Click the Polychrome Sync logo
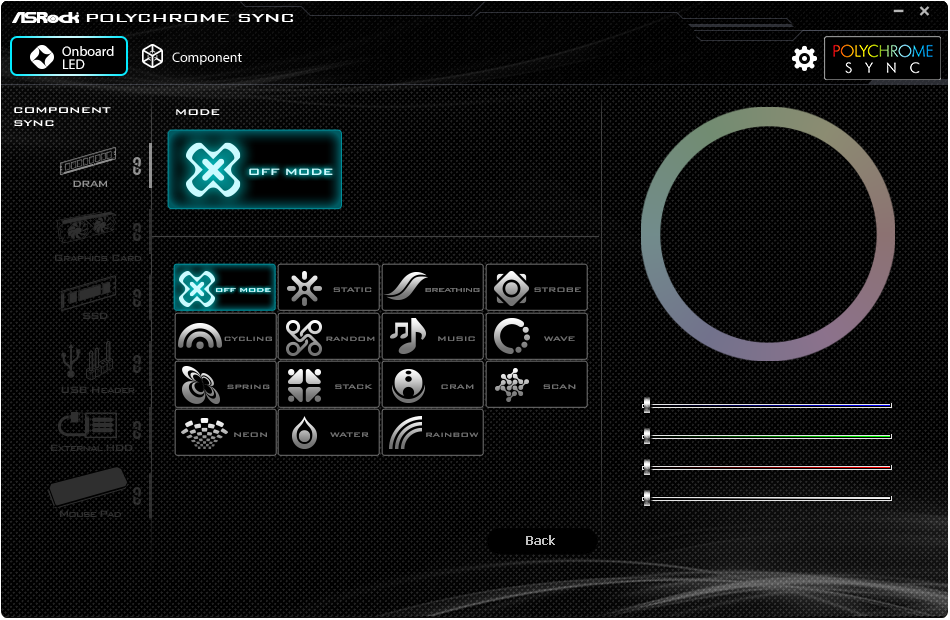This screenshot has width=950, height=620. [x=882, y=58]
